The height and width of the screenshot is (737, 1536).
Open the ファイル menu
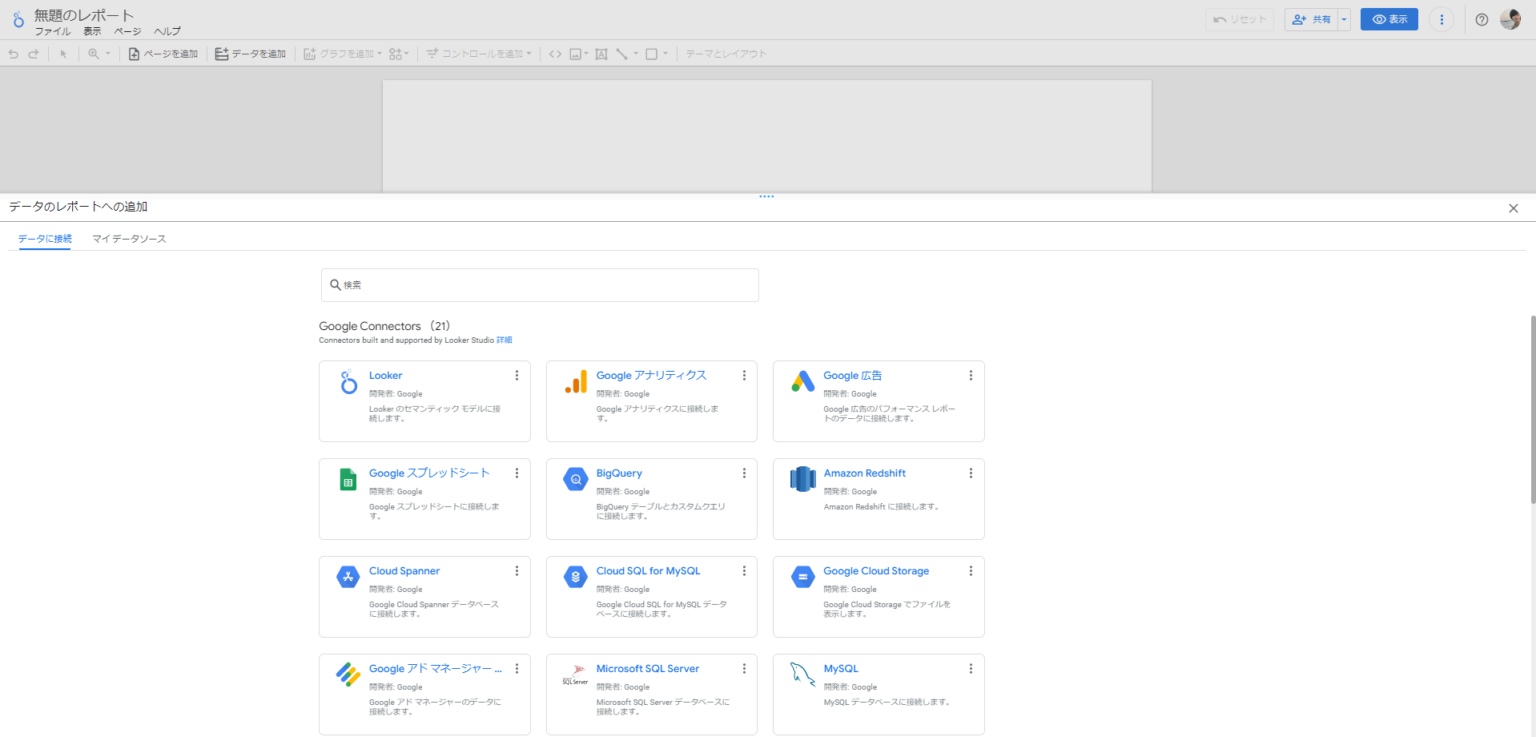tap(52, 32)
